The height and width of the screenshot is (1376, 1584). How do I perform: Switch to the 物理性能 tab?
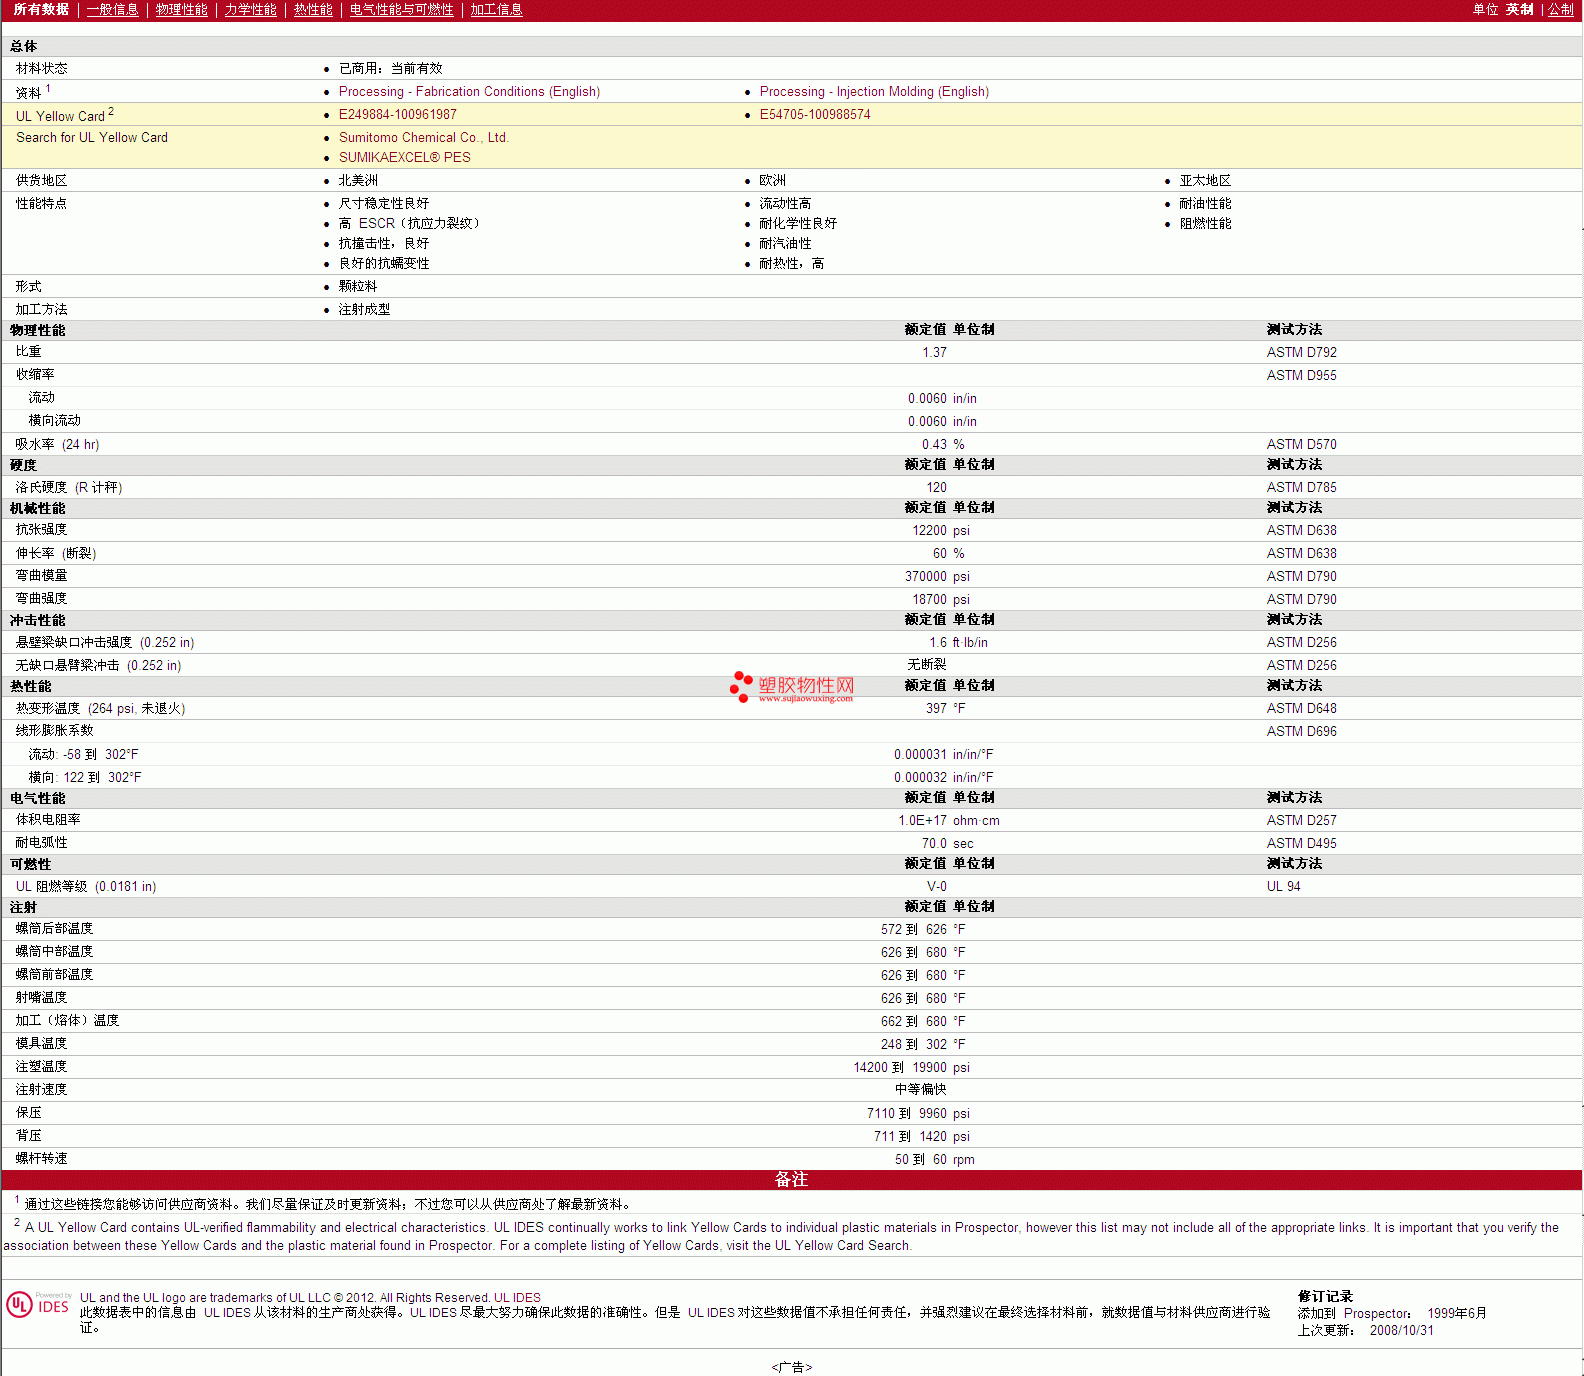[182, 10]
